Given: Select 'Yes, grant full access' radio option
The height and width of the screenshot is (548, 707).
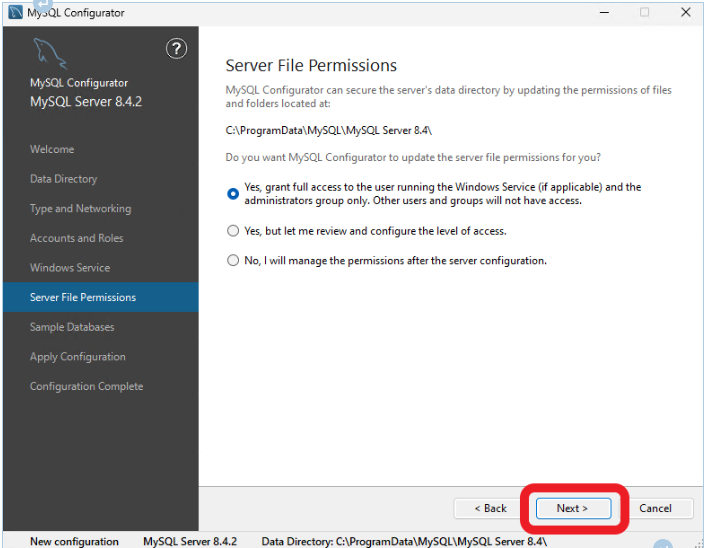Looking at the screenshot, I should point(233,193).
